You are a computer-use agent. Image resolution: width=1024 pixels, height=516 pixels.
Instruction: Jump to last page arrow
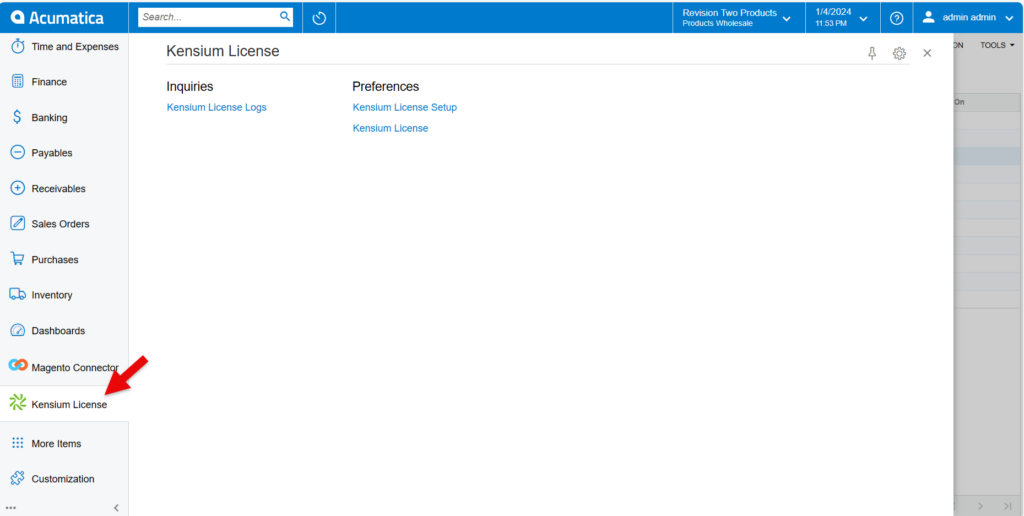1008,506
